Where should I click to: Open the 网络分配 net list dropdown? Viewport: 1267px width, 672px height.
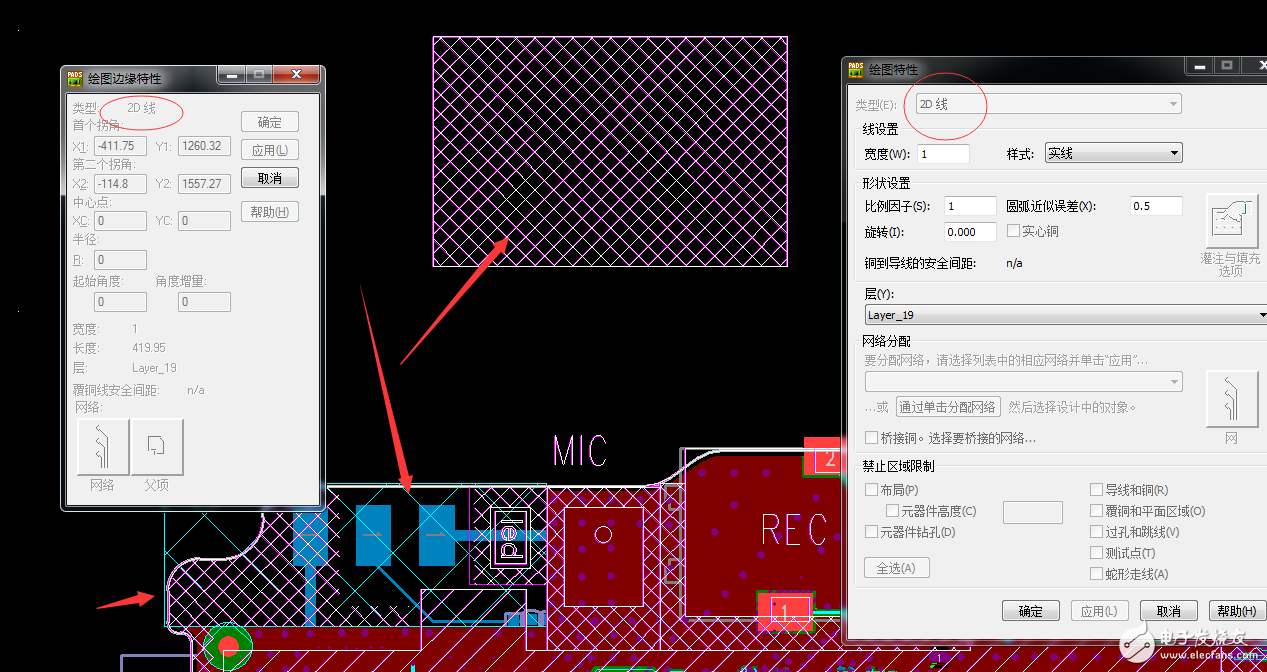point(1023,381)
